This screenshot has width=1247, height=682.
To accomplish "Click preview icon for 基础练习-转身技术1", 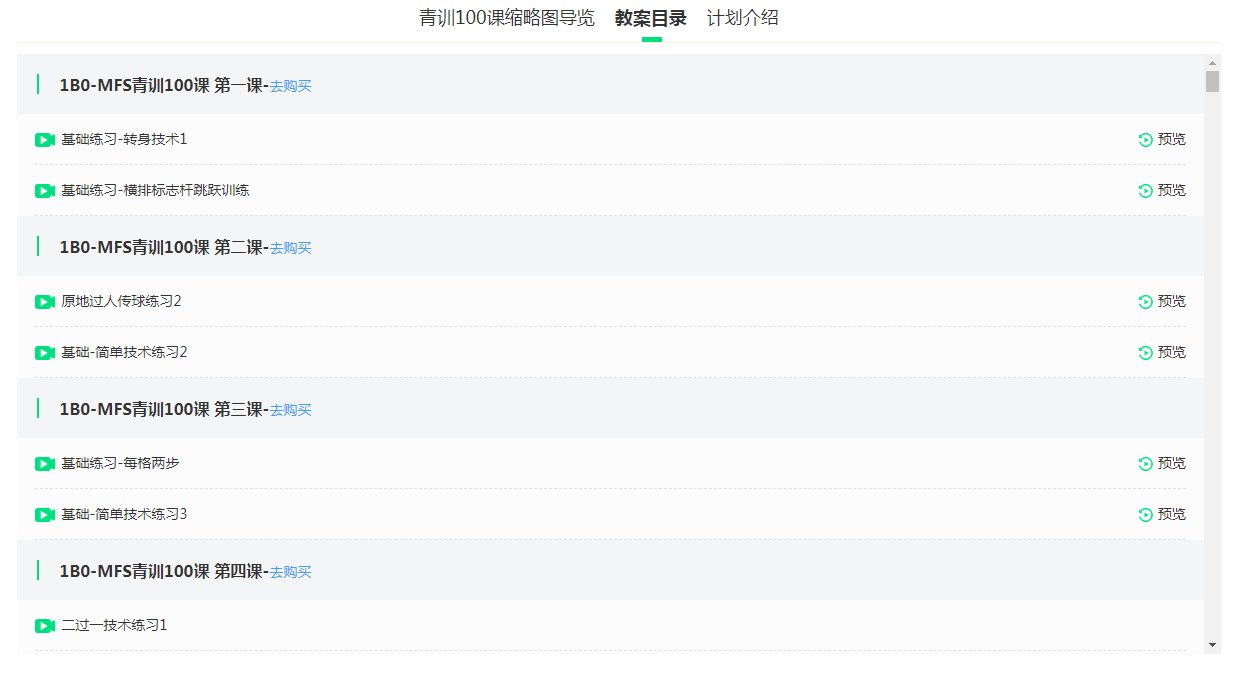I will pyautogui.click(x=1146, y=140).
